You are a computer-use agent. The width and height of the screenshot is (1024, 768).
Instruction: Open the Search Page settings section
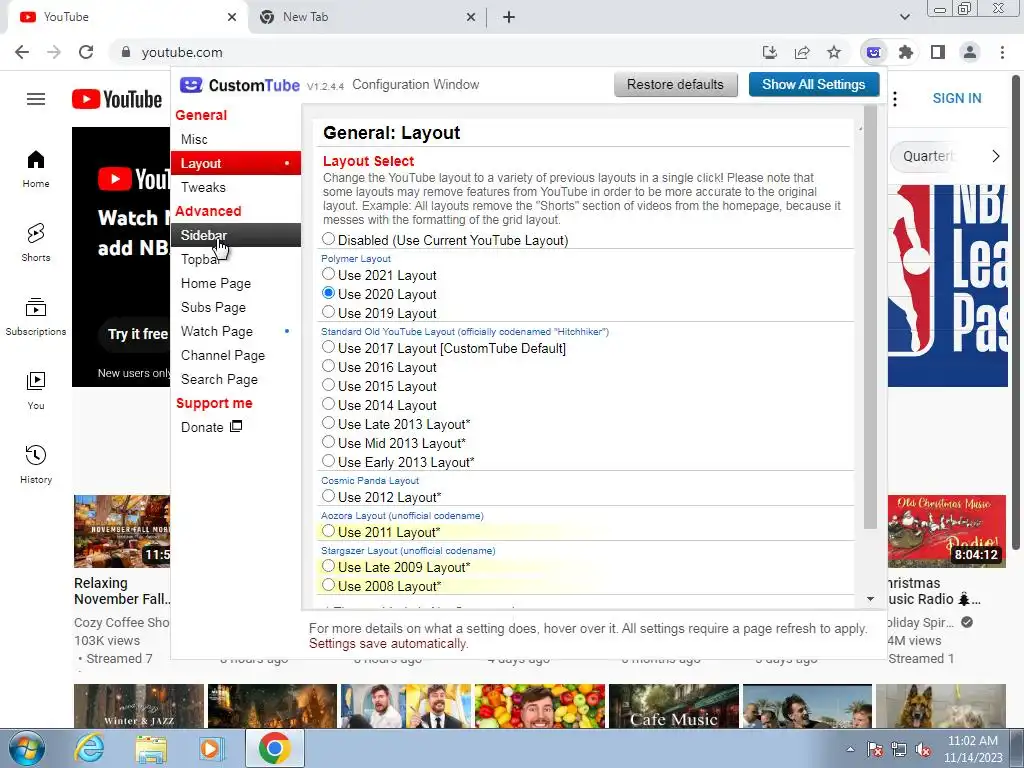click(x=236, y=379)
